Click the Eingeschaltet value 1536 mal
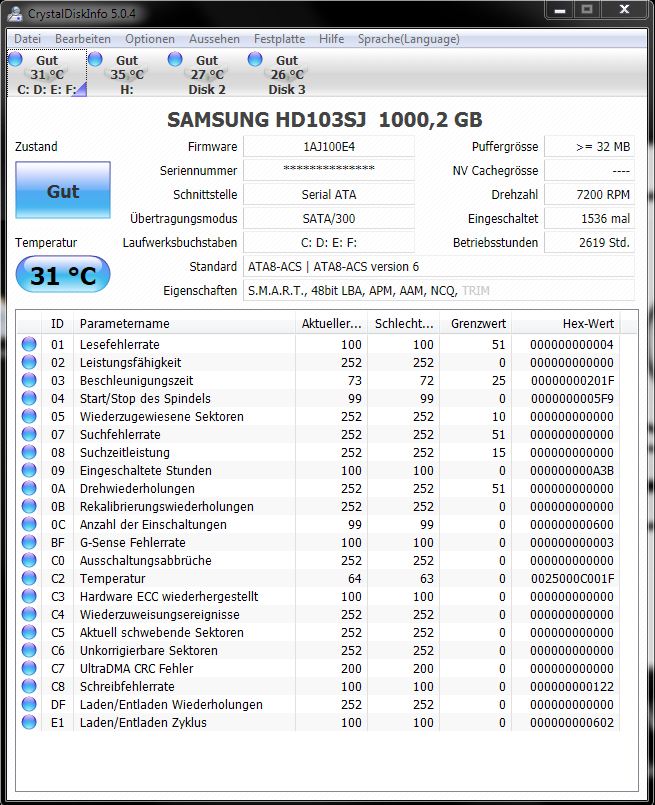 click(589, 219)
